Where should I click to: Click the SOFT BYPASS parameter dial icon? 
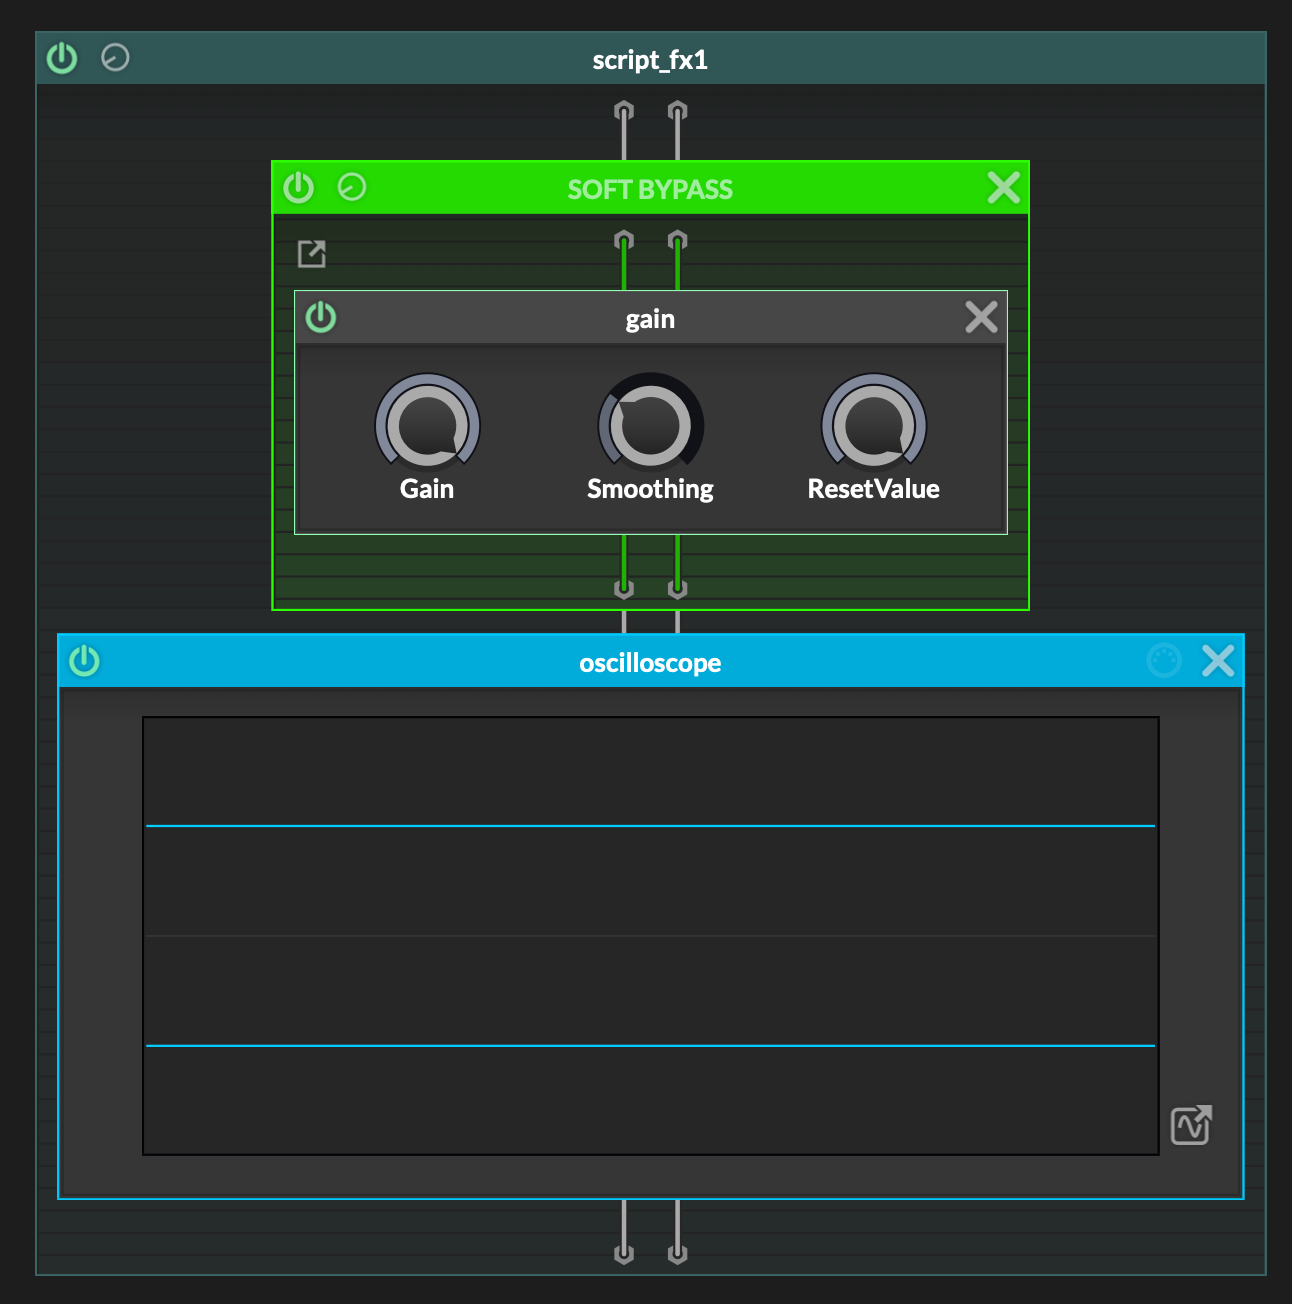pyautogui.click(x=352, y=187)
